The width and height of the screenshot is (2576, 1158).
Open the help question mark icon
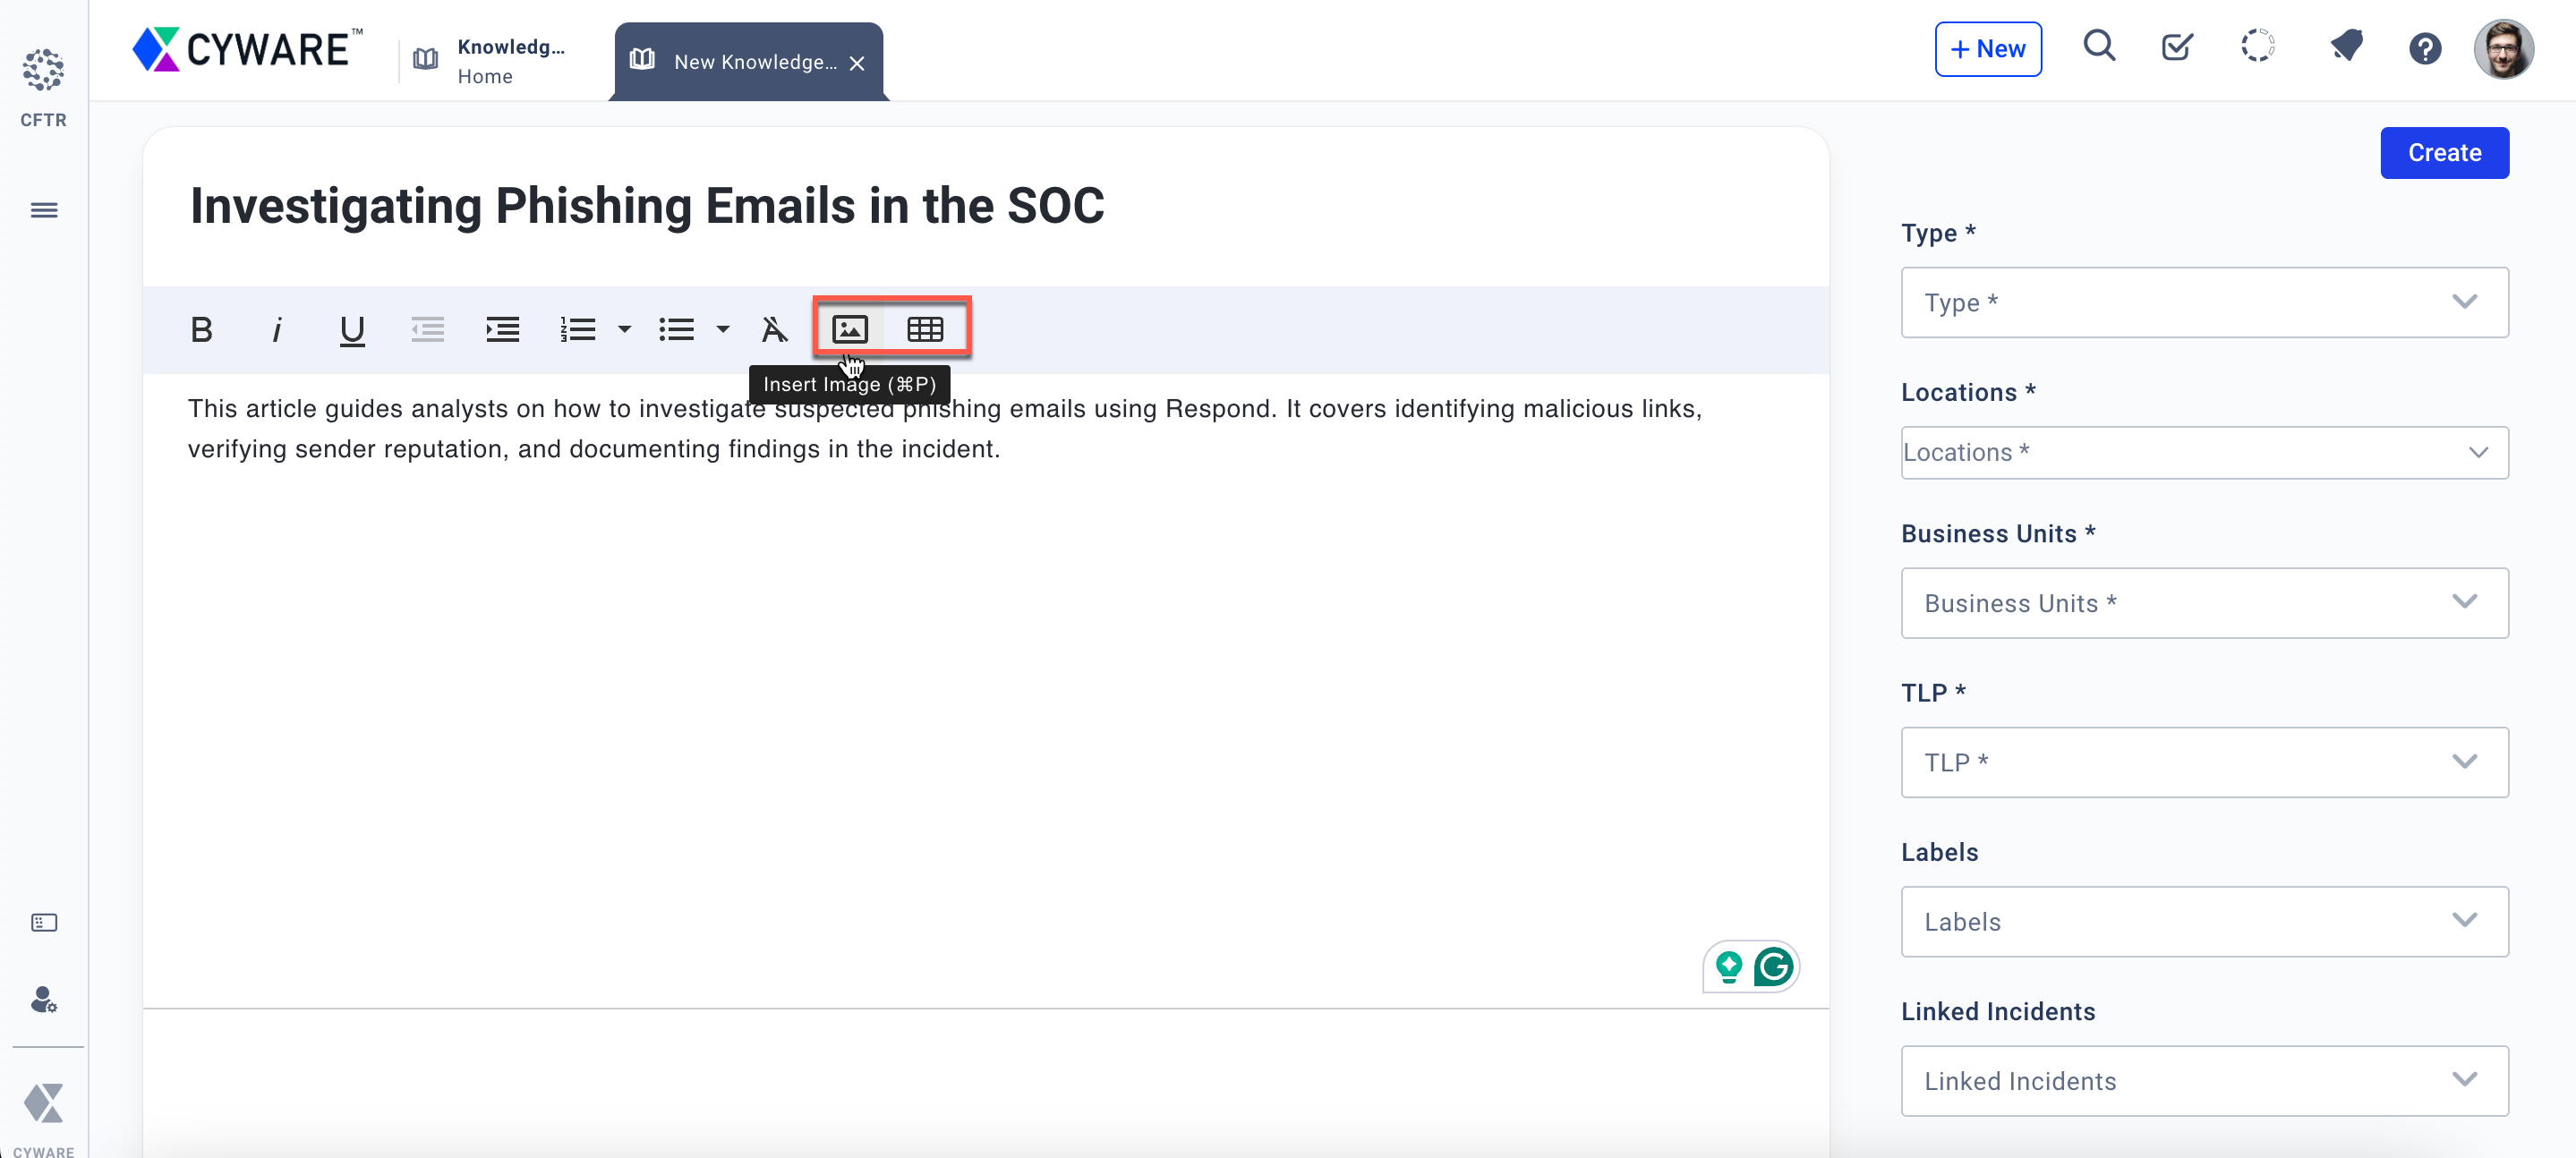pyautogui.click(x=2424, y=48)
